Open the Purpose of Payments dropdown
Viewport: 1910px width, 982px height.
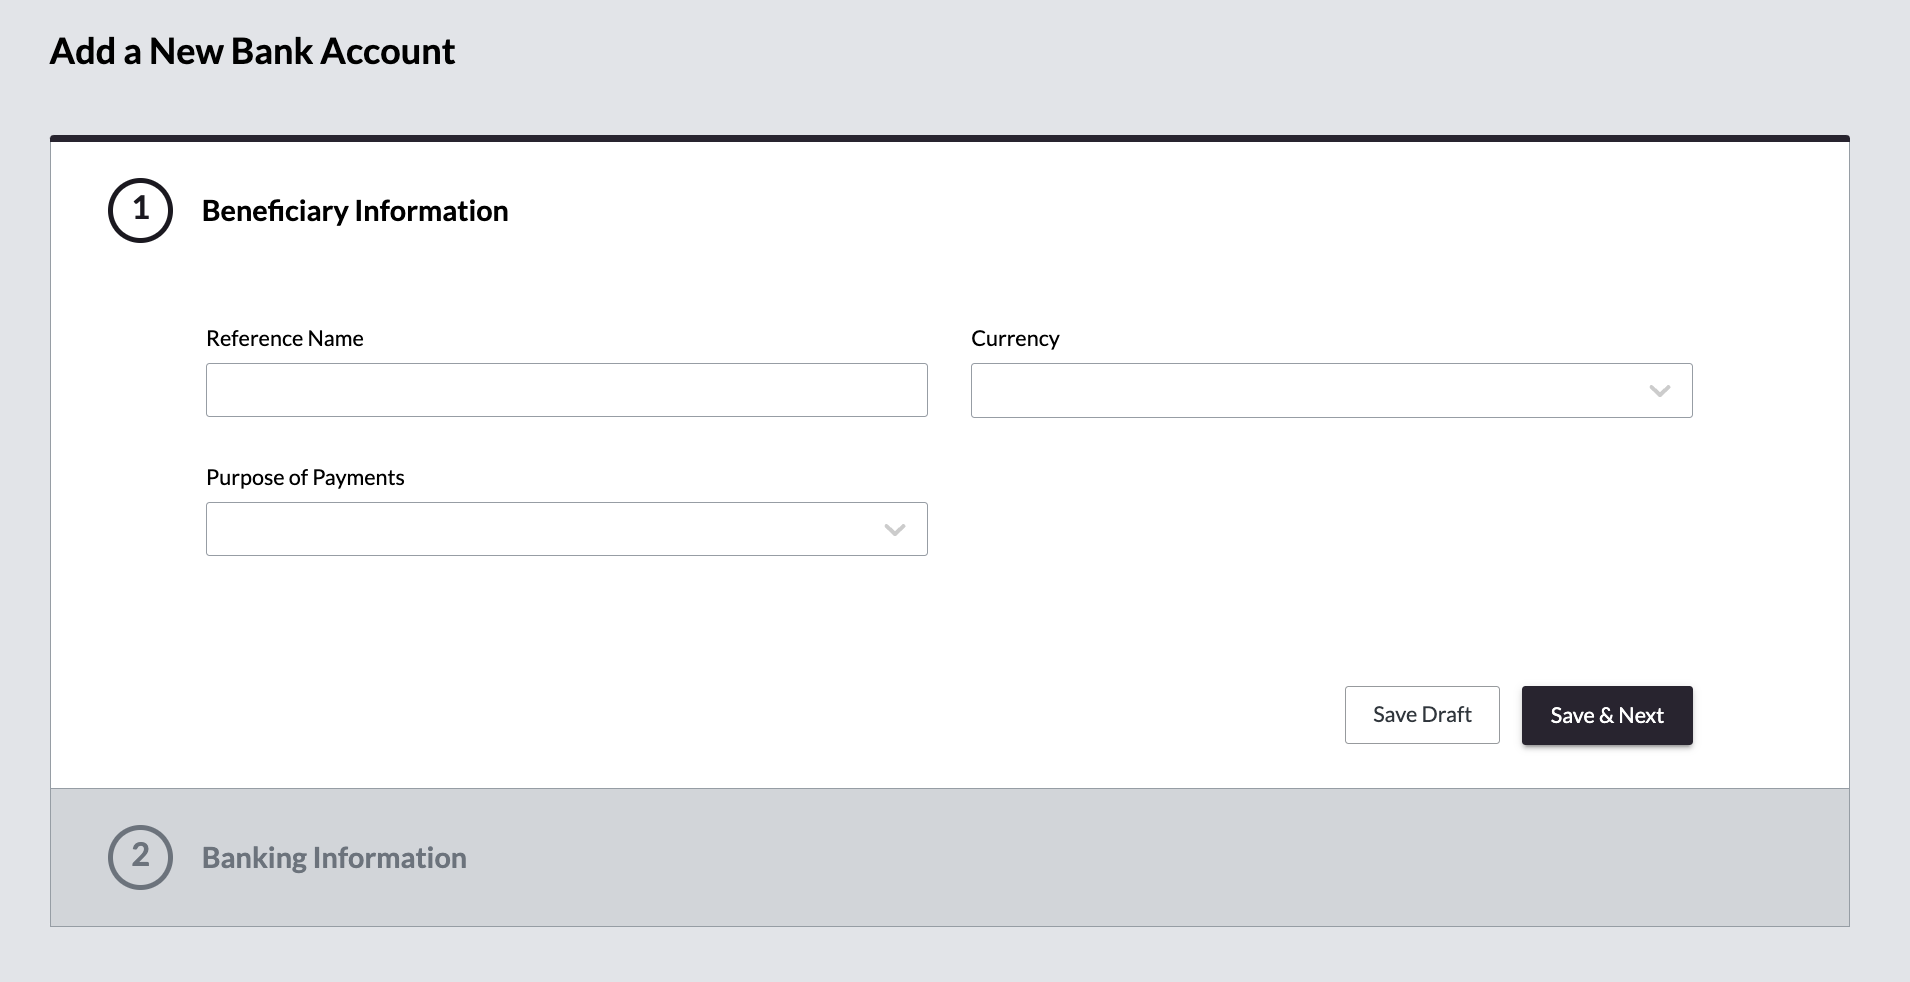pos(545,529)
